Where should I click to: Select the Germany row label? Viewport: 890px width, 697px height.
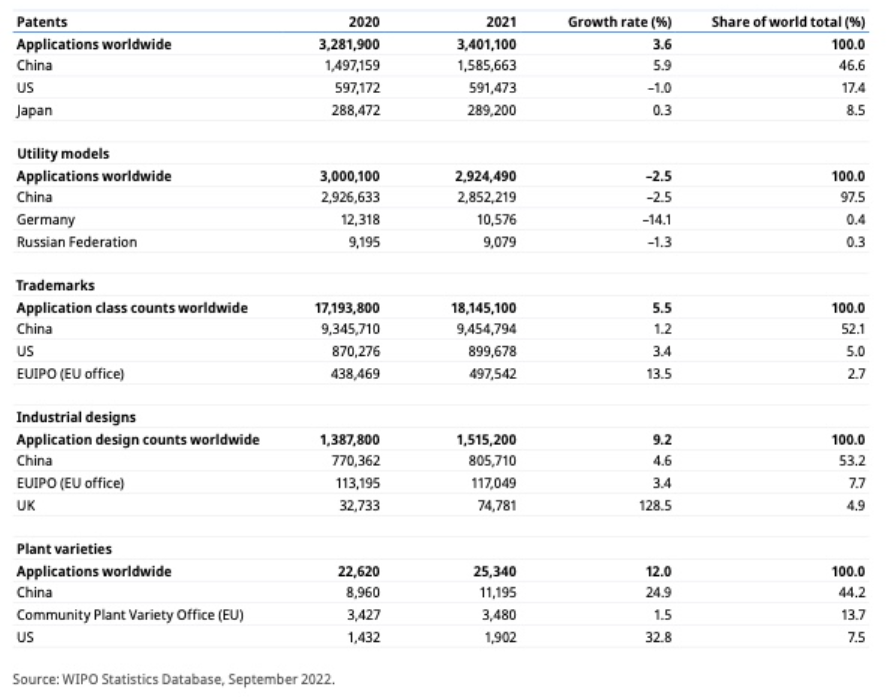(x=46, y=220)
